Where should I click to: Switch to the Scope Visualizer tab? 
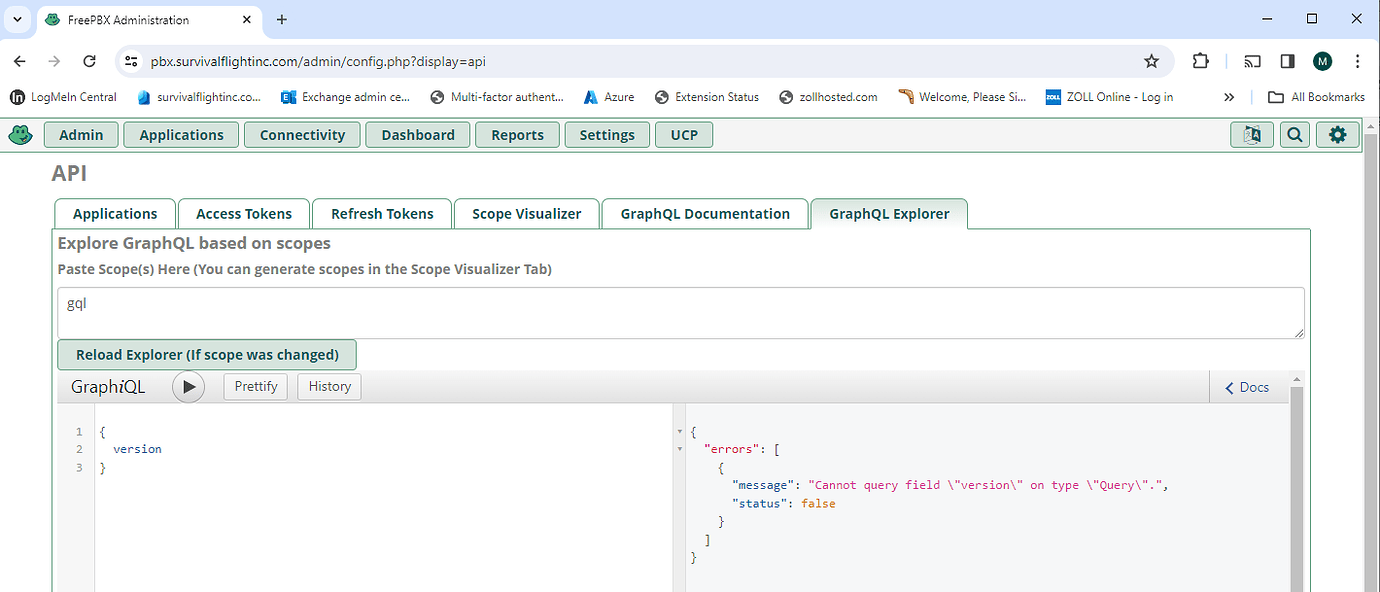[x=526, y=214]
